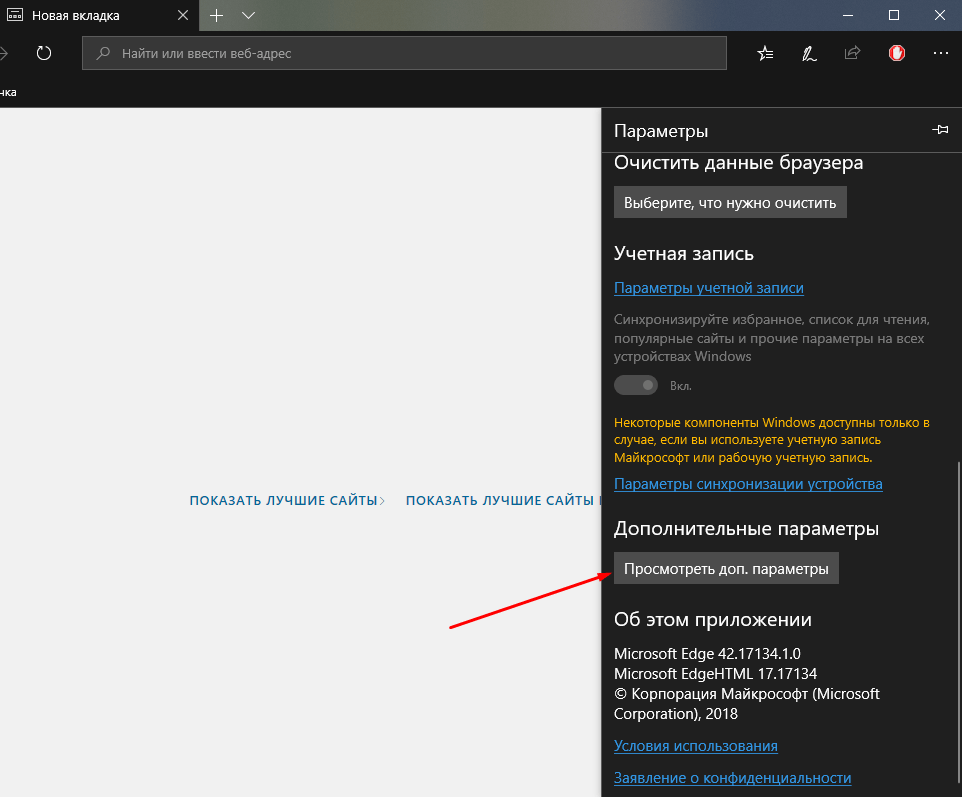Click the refresh page icon

pyautogui.click(x=44, y=53)
